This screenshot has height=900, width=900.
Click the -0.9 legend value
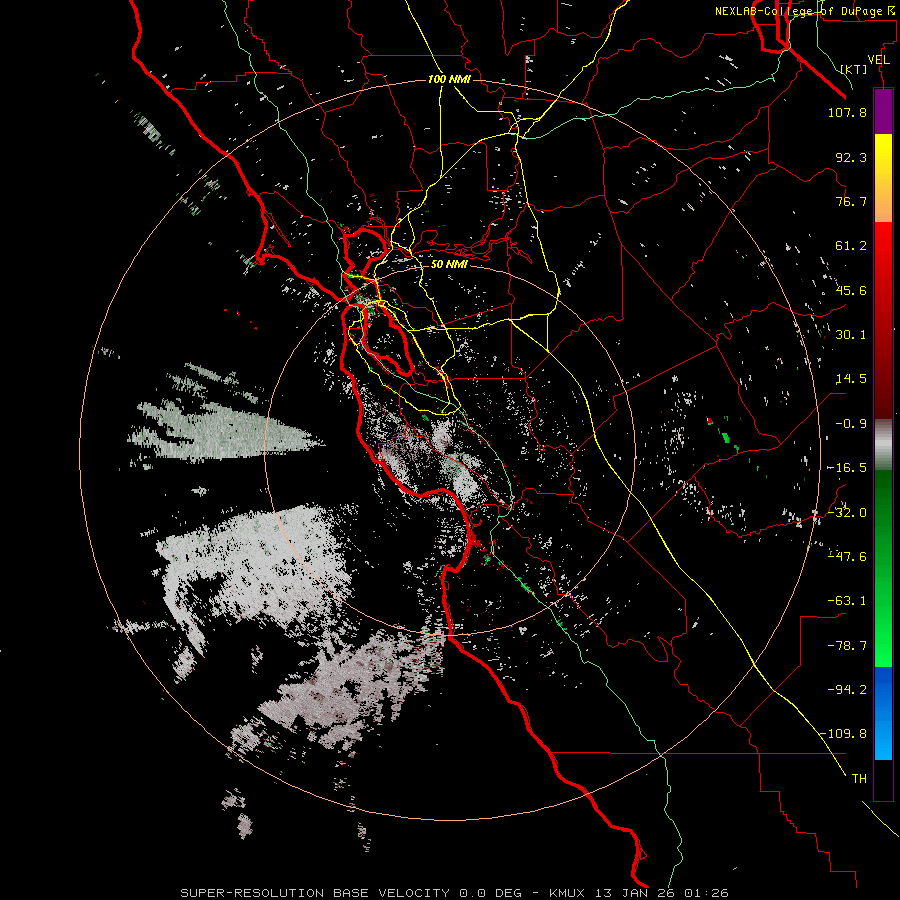coord(851,424)
